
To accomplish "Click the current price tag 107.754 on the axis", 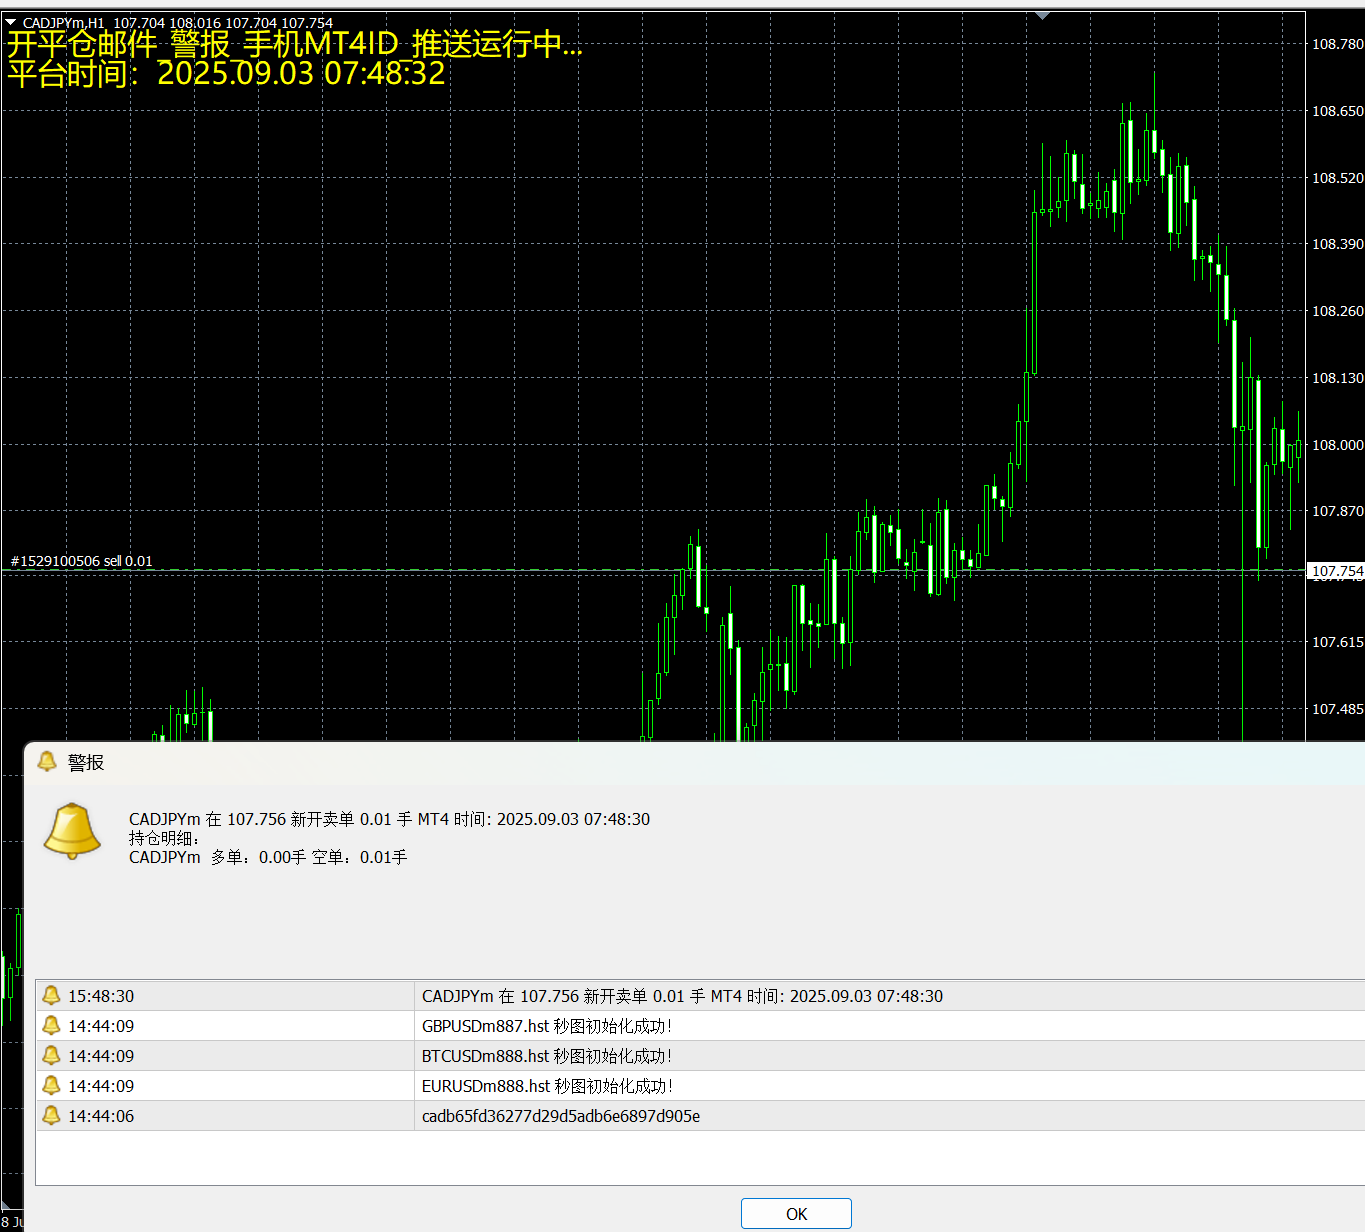I will [x=1336, y=571].
